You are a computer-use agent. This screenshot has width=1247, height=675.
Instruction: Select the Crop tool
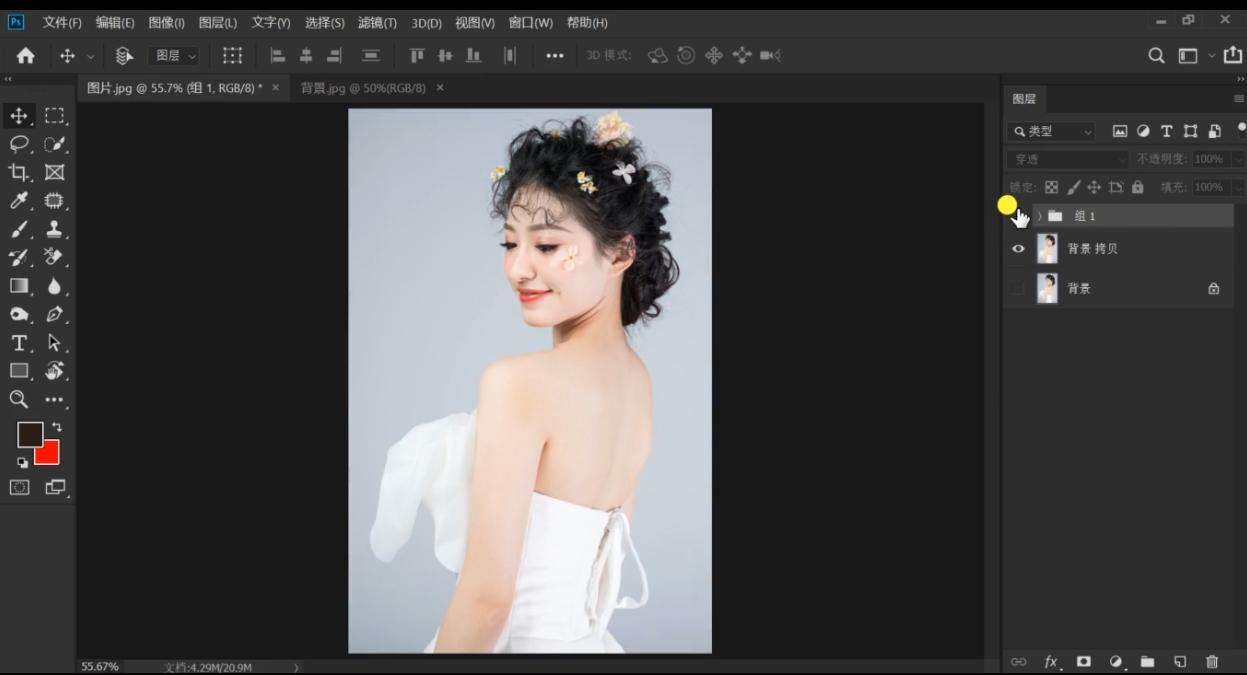(x=21, y=171)
